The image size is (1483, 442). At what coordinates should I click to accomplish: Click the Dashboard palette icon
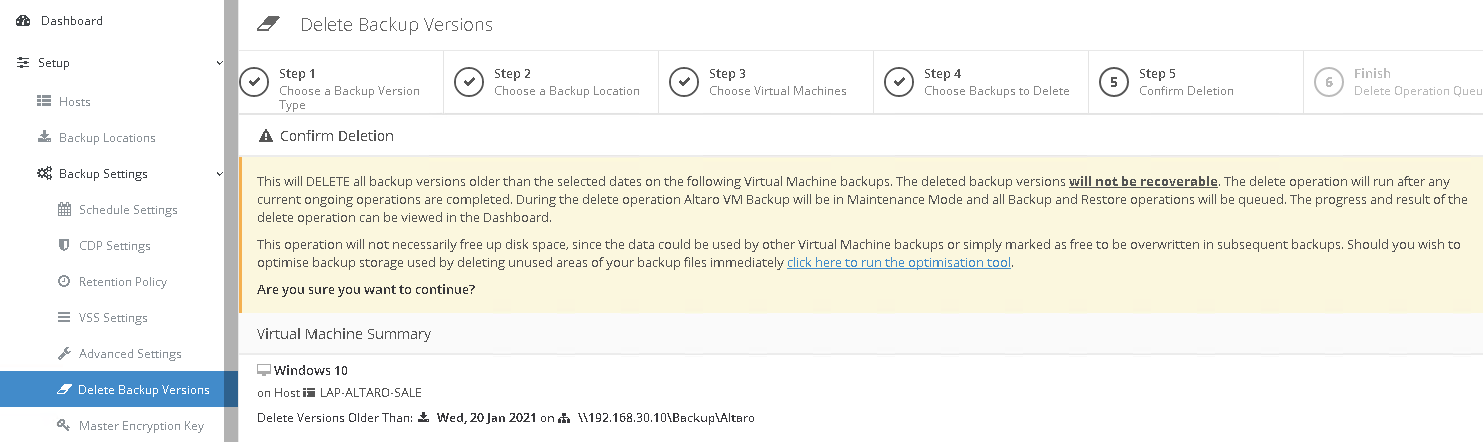coord(23,21)
